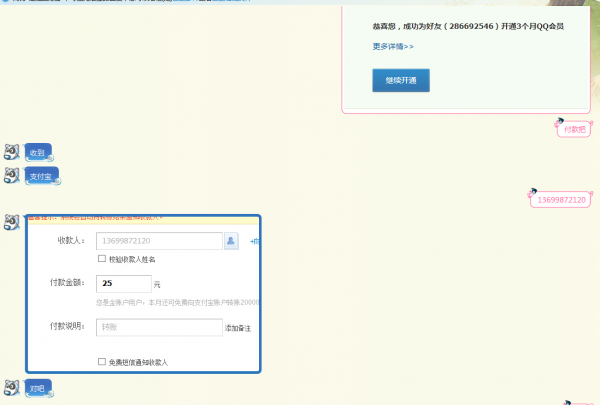Click the 继续开通 button
600x405 pixels.
coord(401,80)
